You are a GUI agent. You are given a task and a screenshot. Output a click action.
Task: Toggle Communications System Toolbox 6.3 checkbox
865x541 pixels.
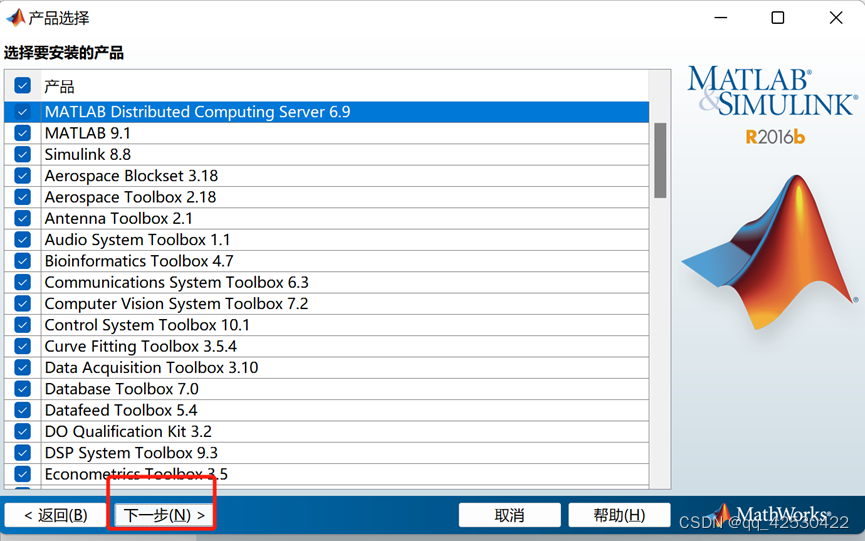point(23,282)
